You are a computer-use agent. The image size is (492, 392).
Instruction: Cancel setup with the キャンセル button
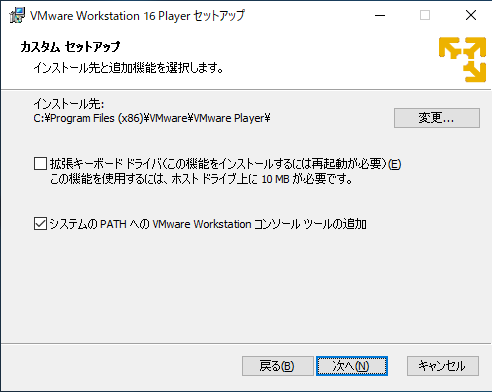coord(443,366)
